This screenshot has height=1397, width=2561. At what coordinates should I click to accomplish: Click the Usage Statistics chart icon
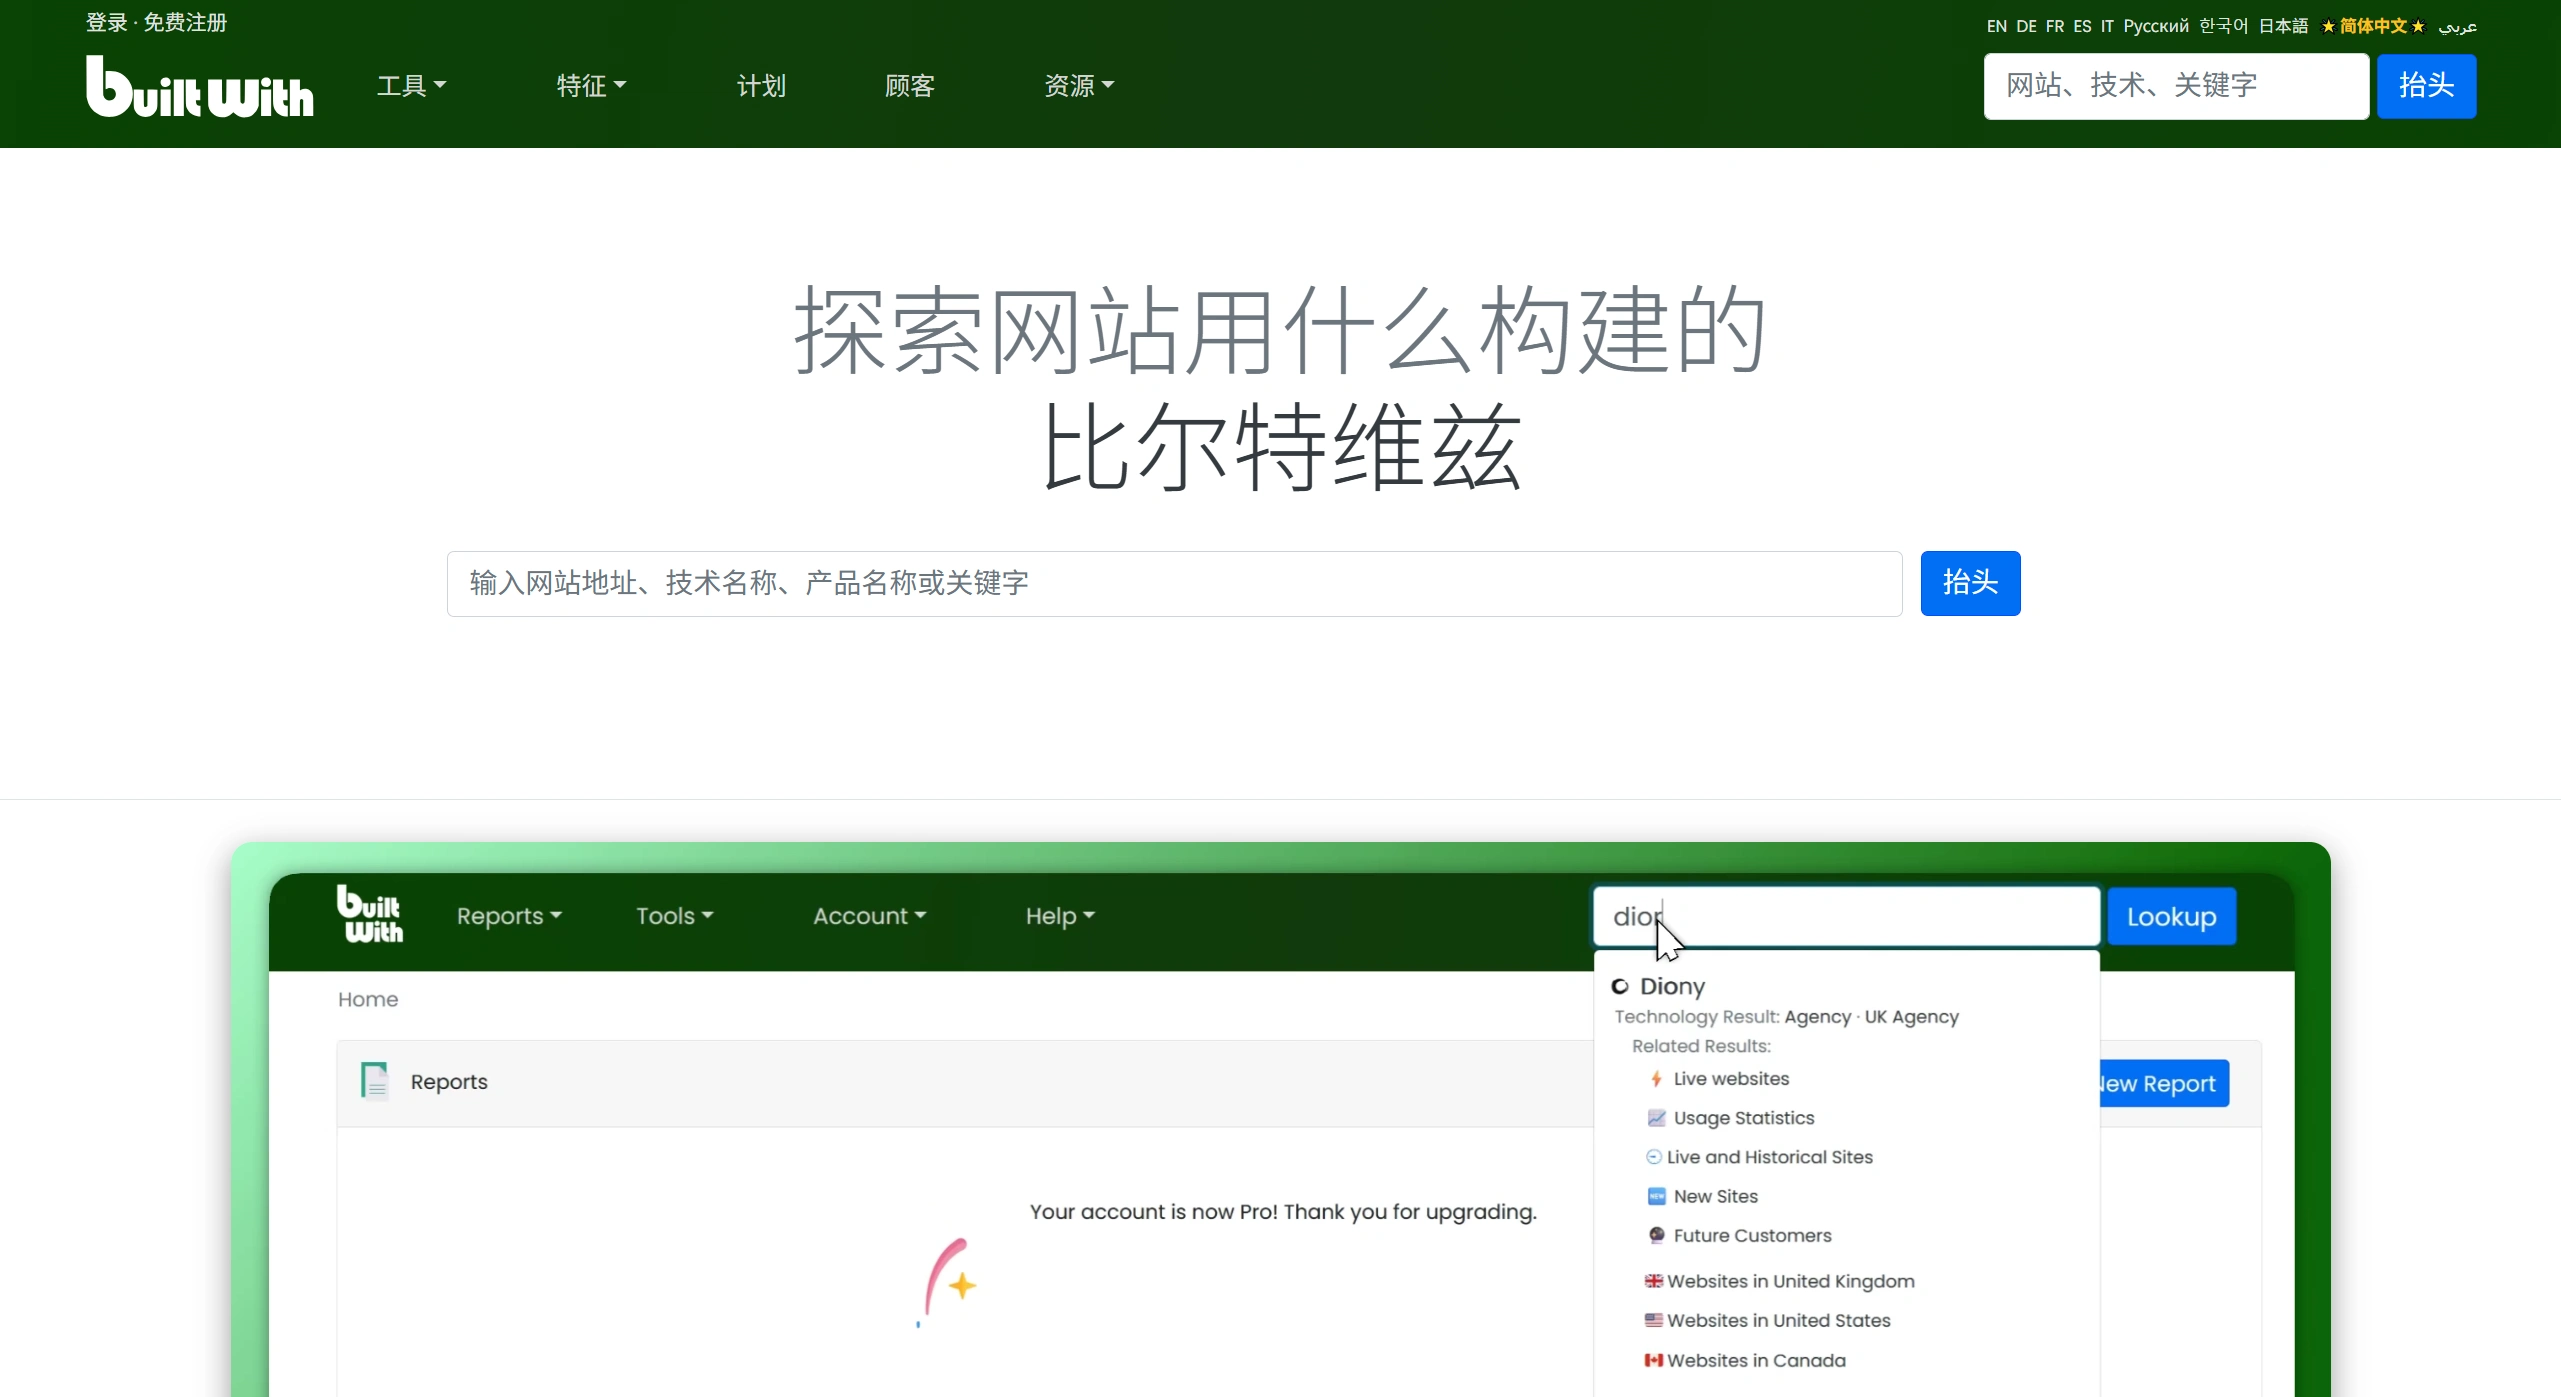click(1655, 1117)
